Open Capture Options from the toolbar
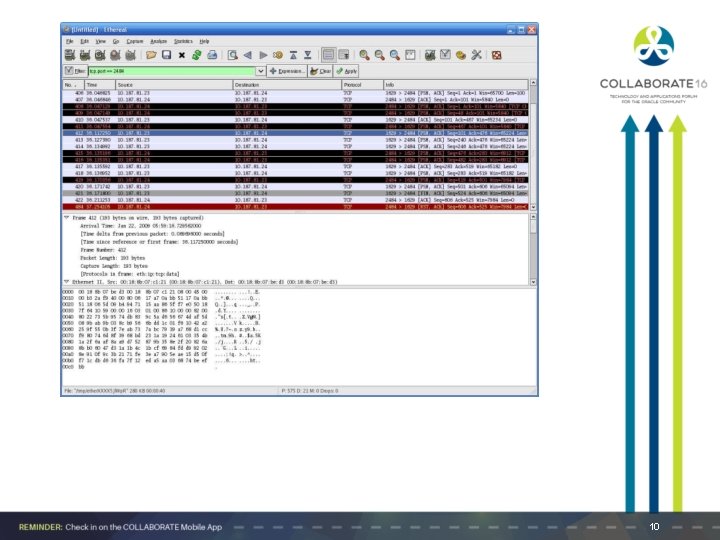720x540 pixels. pyautogui.click(x=85, y=55)
